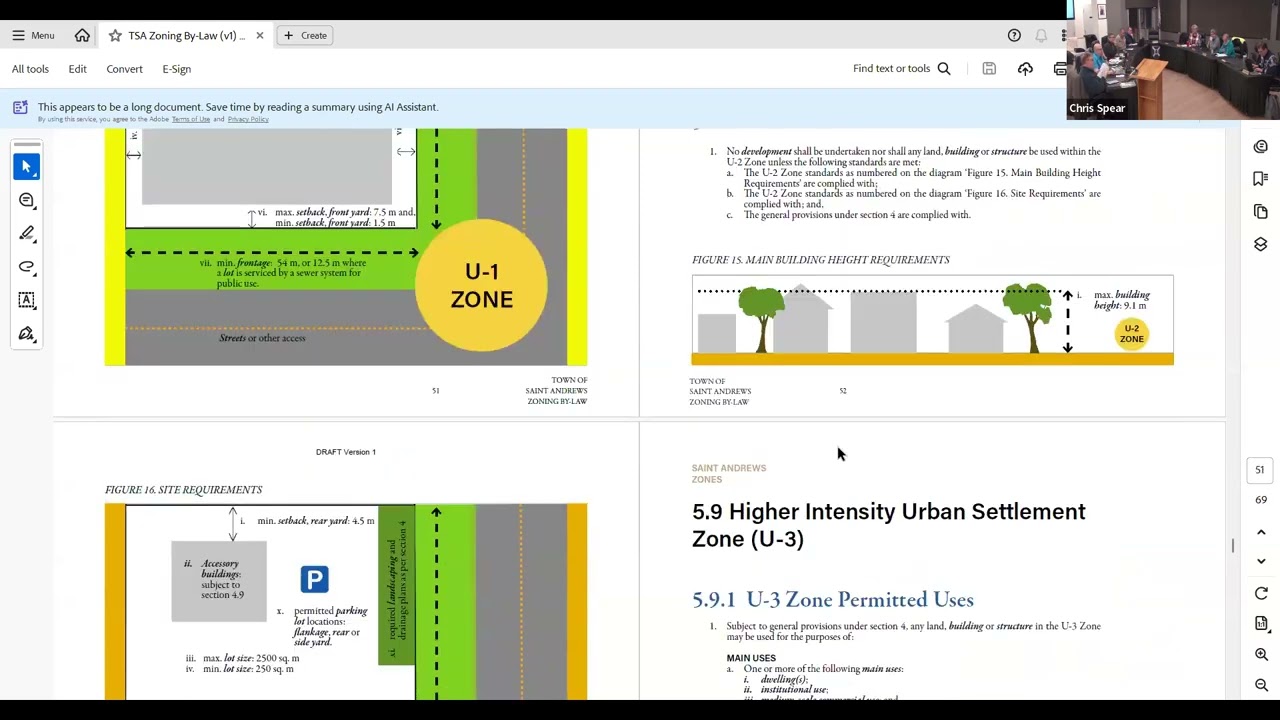Open the Comments panel in right rail

pyautogui.click(x=1261, y=146)
